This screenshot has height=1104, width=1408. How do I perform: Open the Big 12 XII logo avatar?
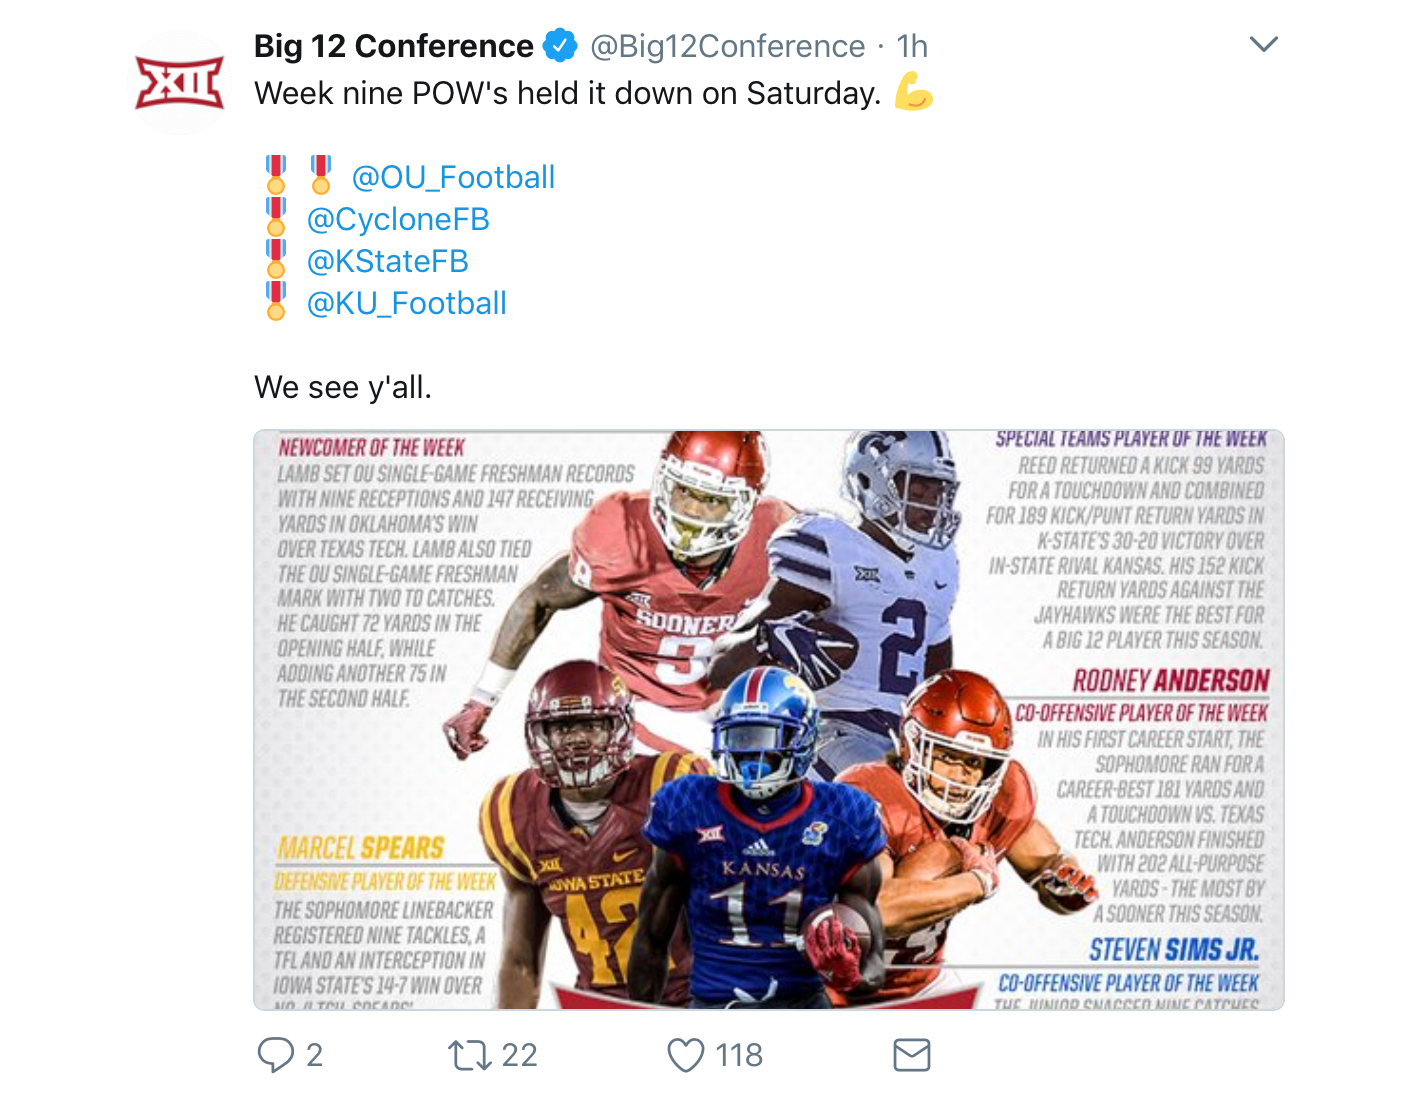click(x=180, y=83)
